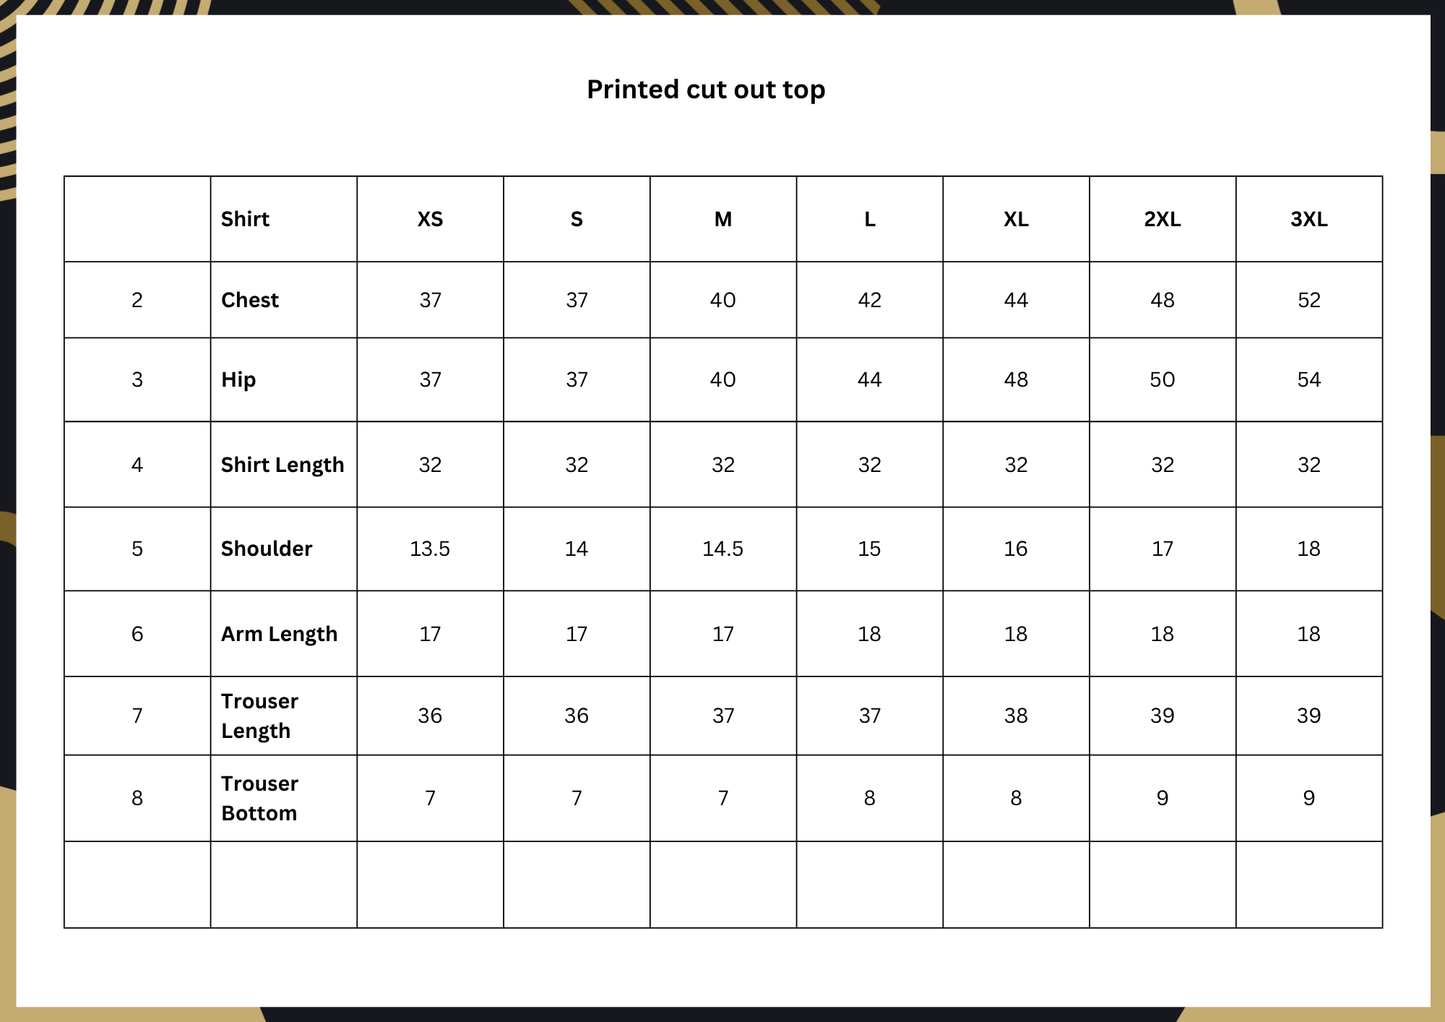Click the 13.5 shoulder value for XS
1445x1022 pixels.
tap(430, 549)
